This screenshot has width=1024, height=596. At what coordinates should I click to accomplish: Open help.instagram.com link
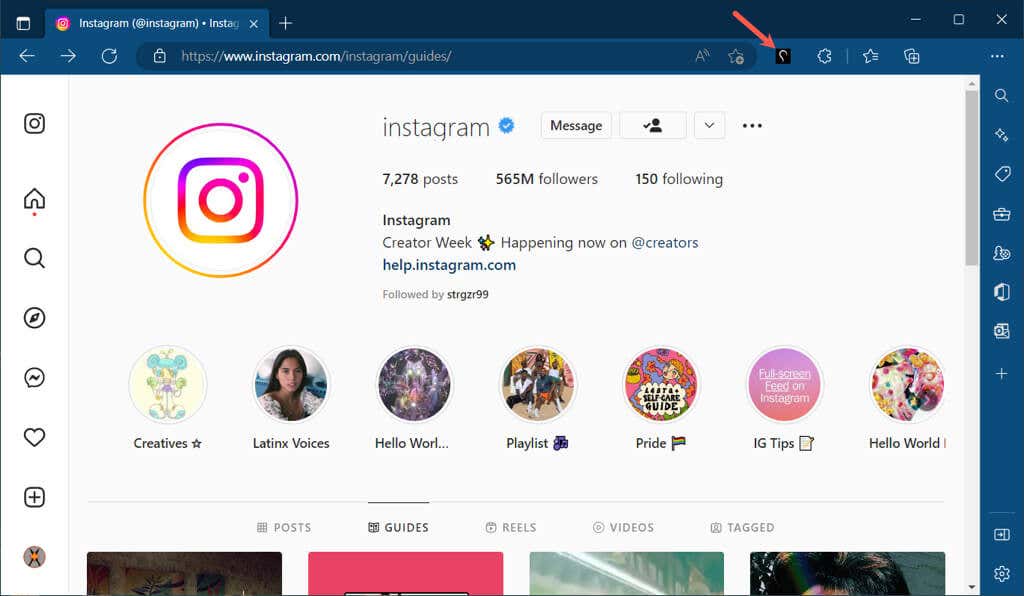[449, 265]
